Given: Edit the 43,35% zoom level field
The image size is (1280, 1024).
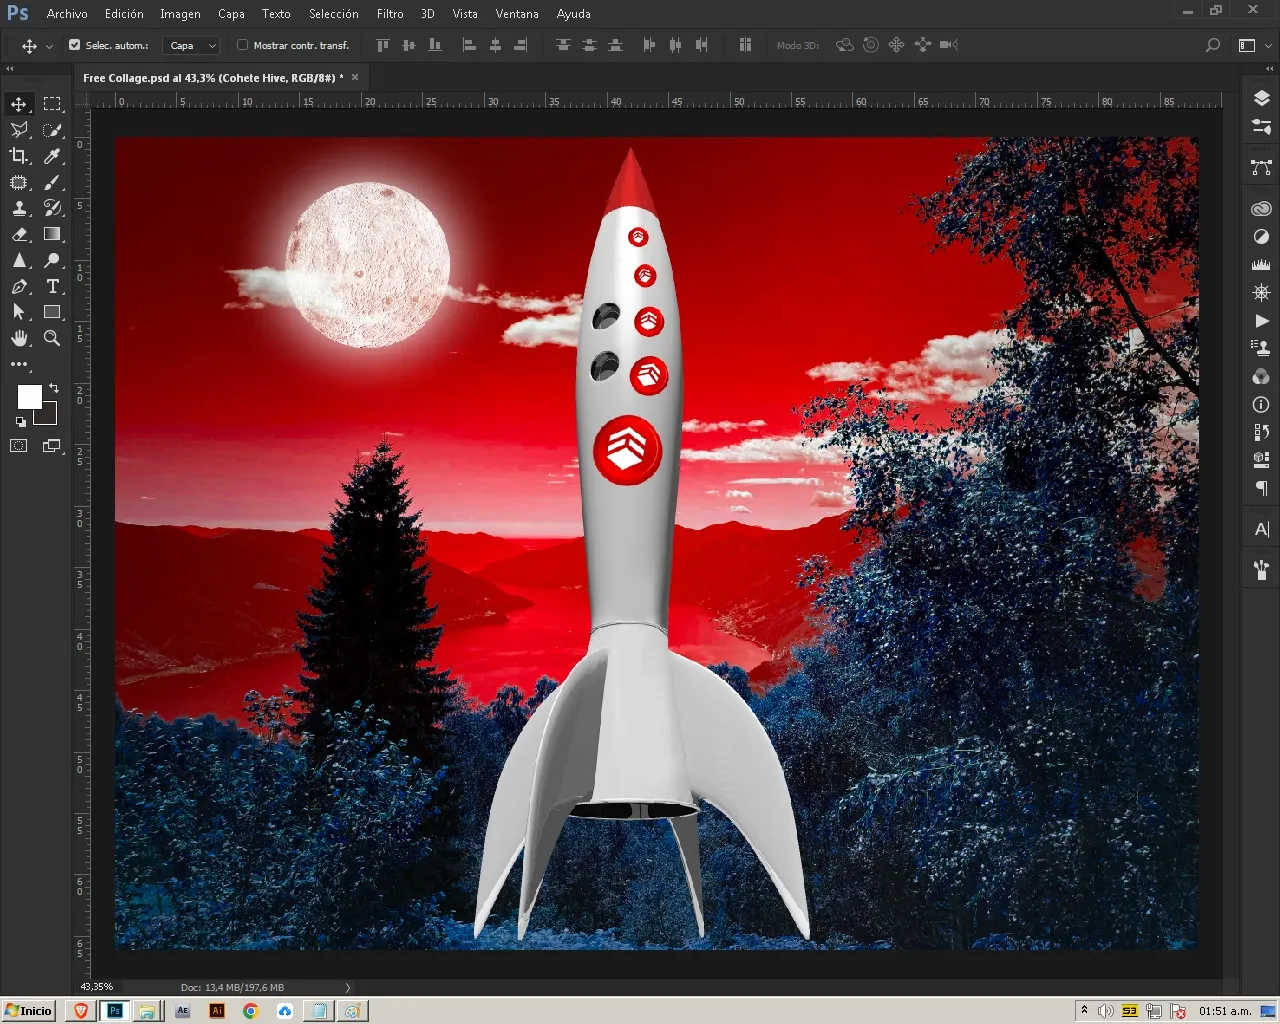Looking at the screenshot, I should coord(97,987).
